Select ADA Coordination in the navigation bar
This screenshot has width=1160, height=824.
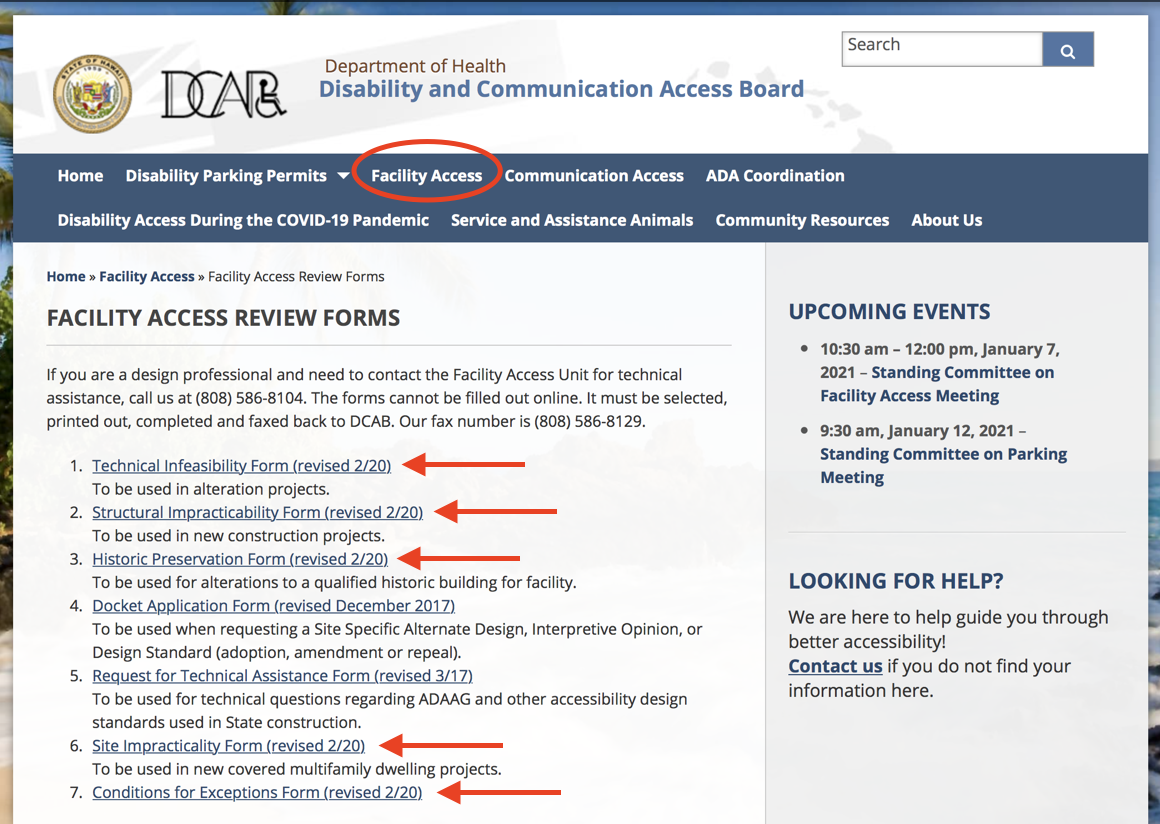pyautogui.click(x=775, y=176)
